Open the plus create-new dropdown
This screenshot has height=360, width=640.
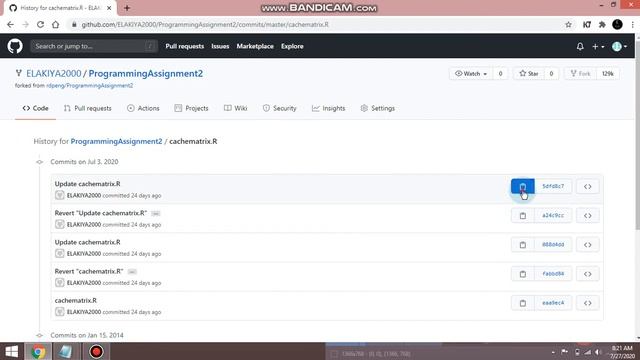[598, 47]
